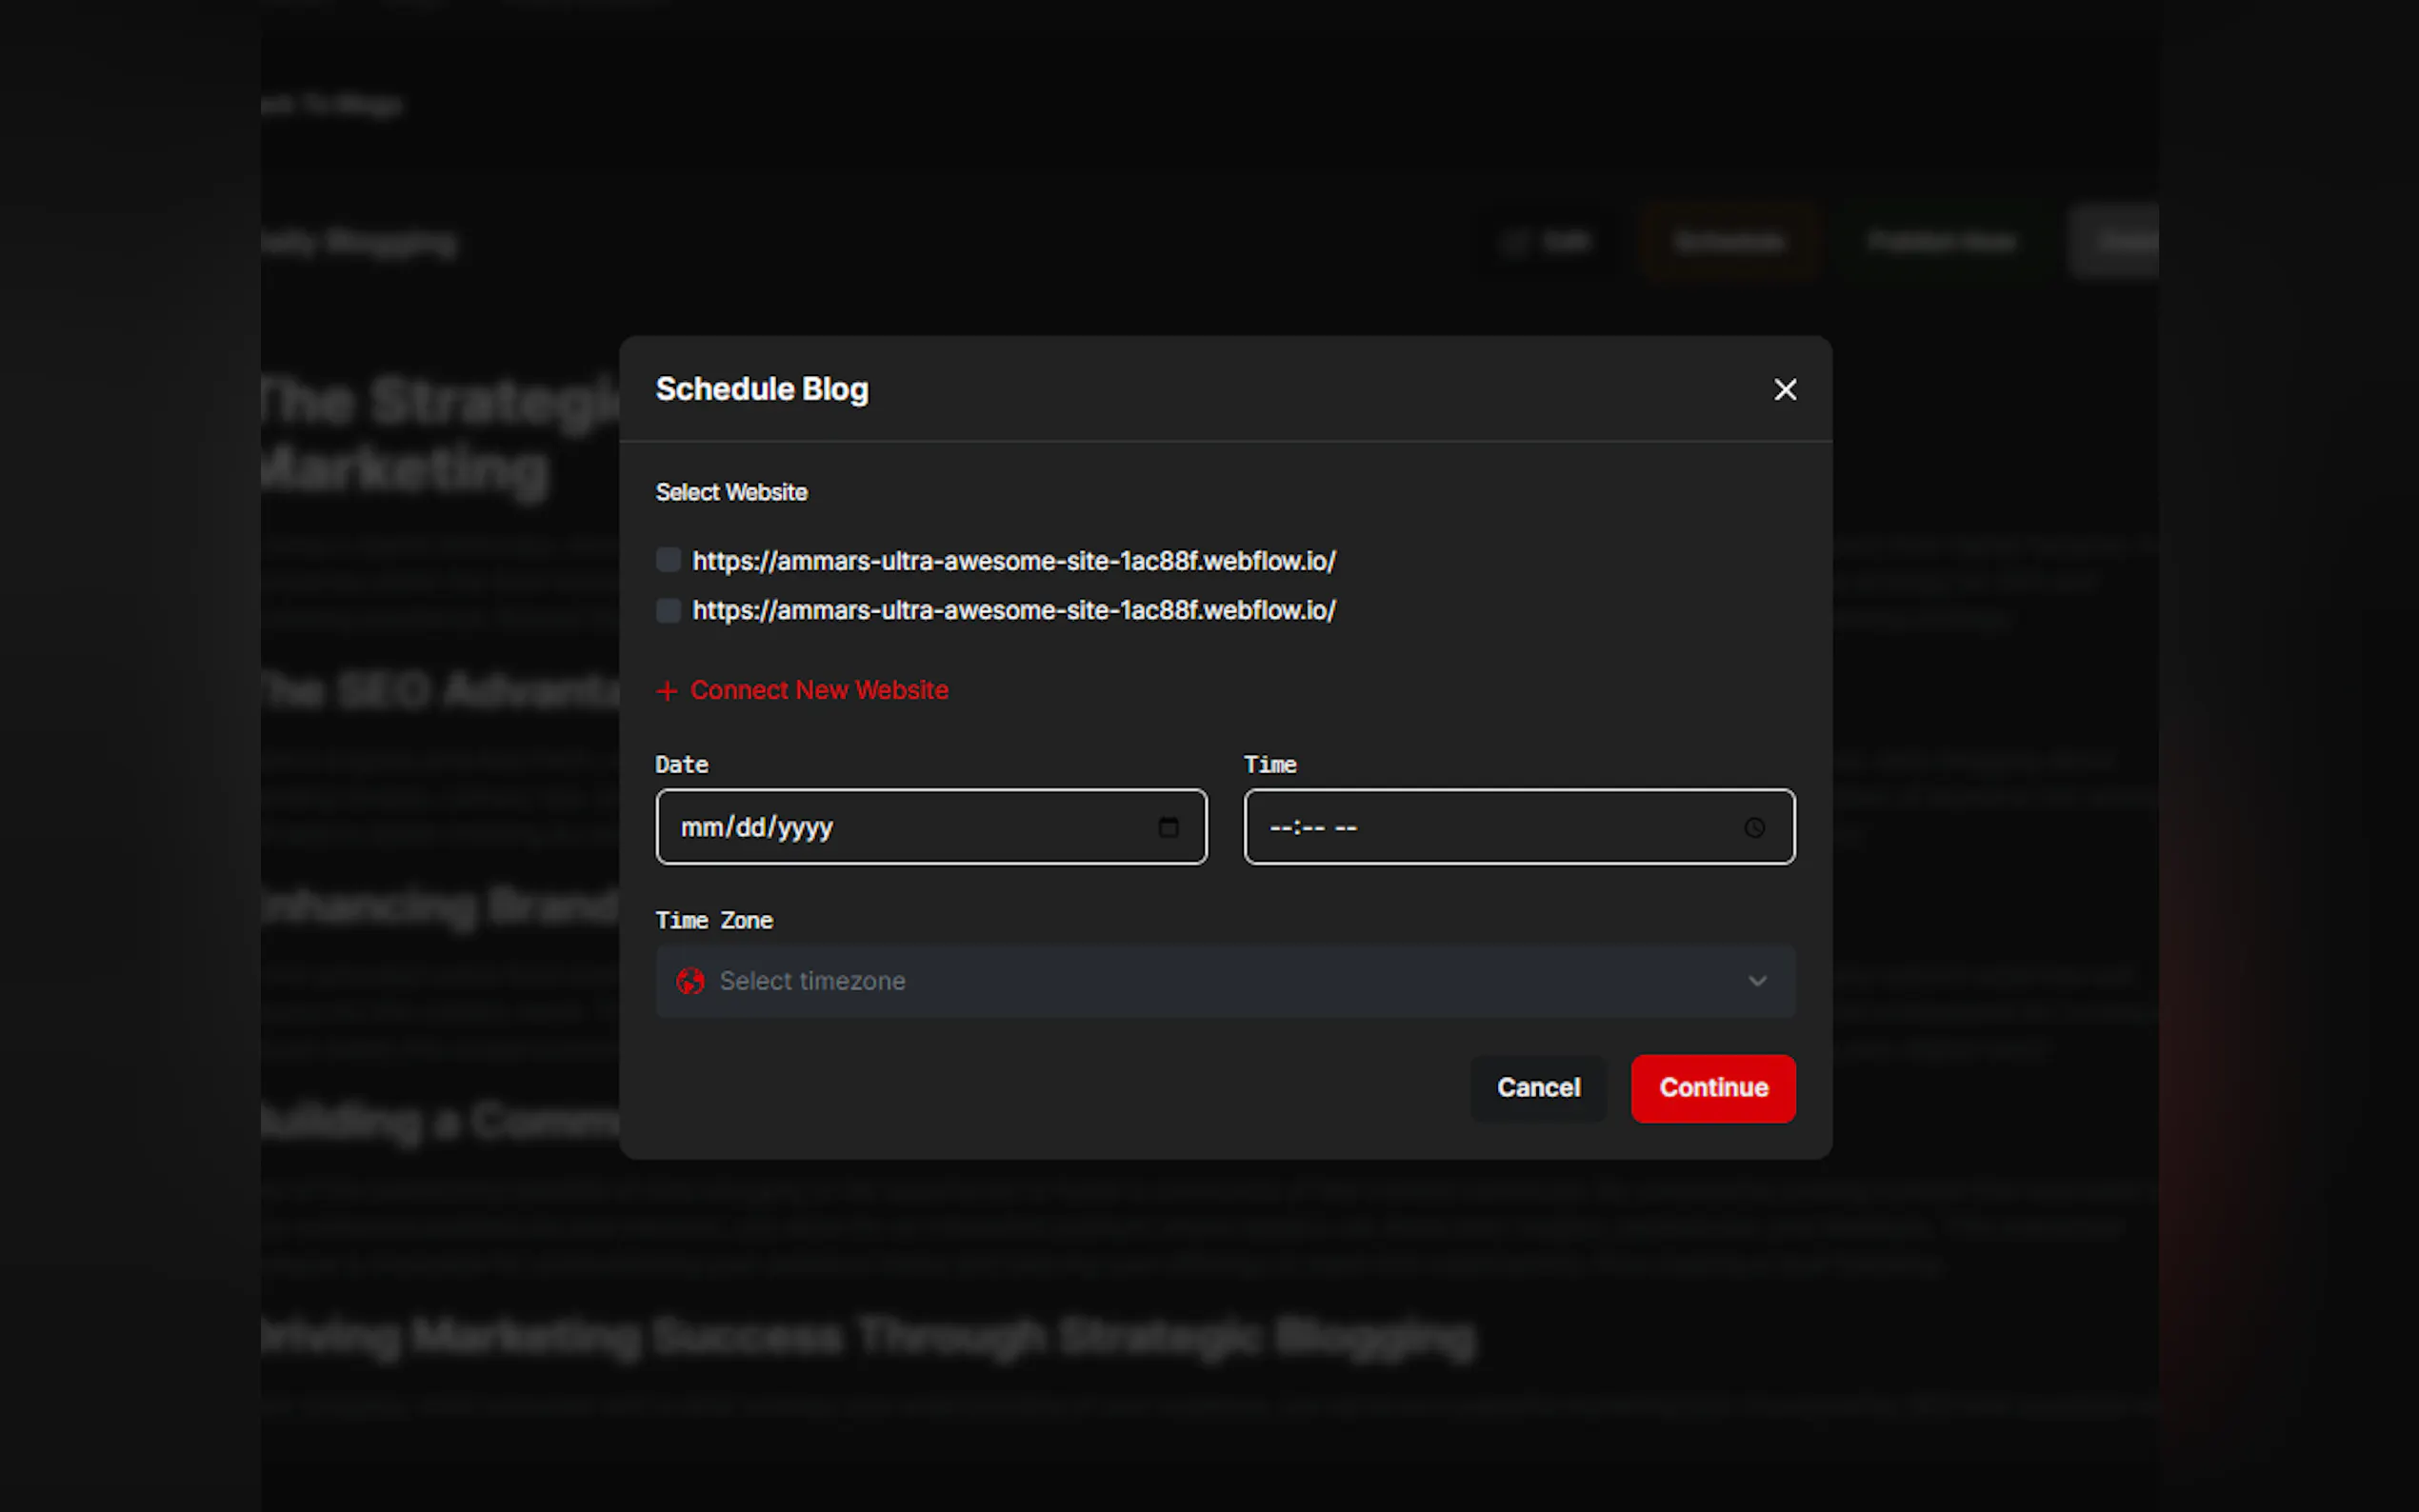Open the clock time picker icon
This screenshot has height=1512, width=2419.
tap(1754, 827)
